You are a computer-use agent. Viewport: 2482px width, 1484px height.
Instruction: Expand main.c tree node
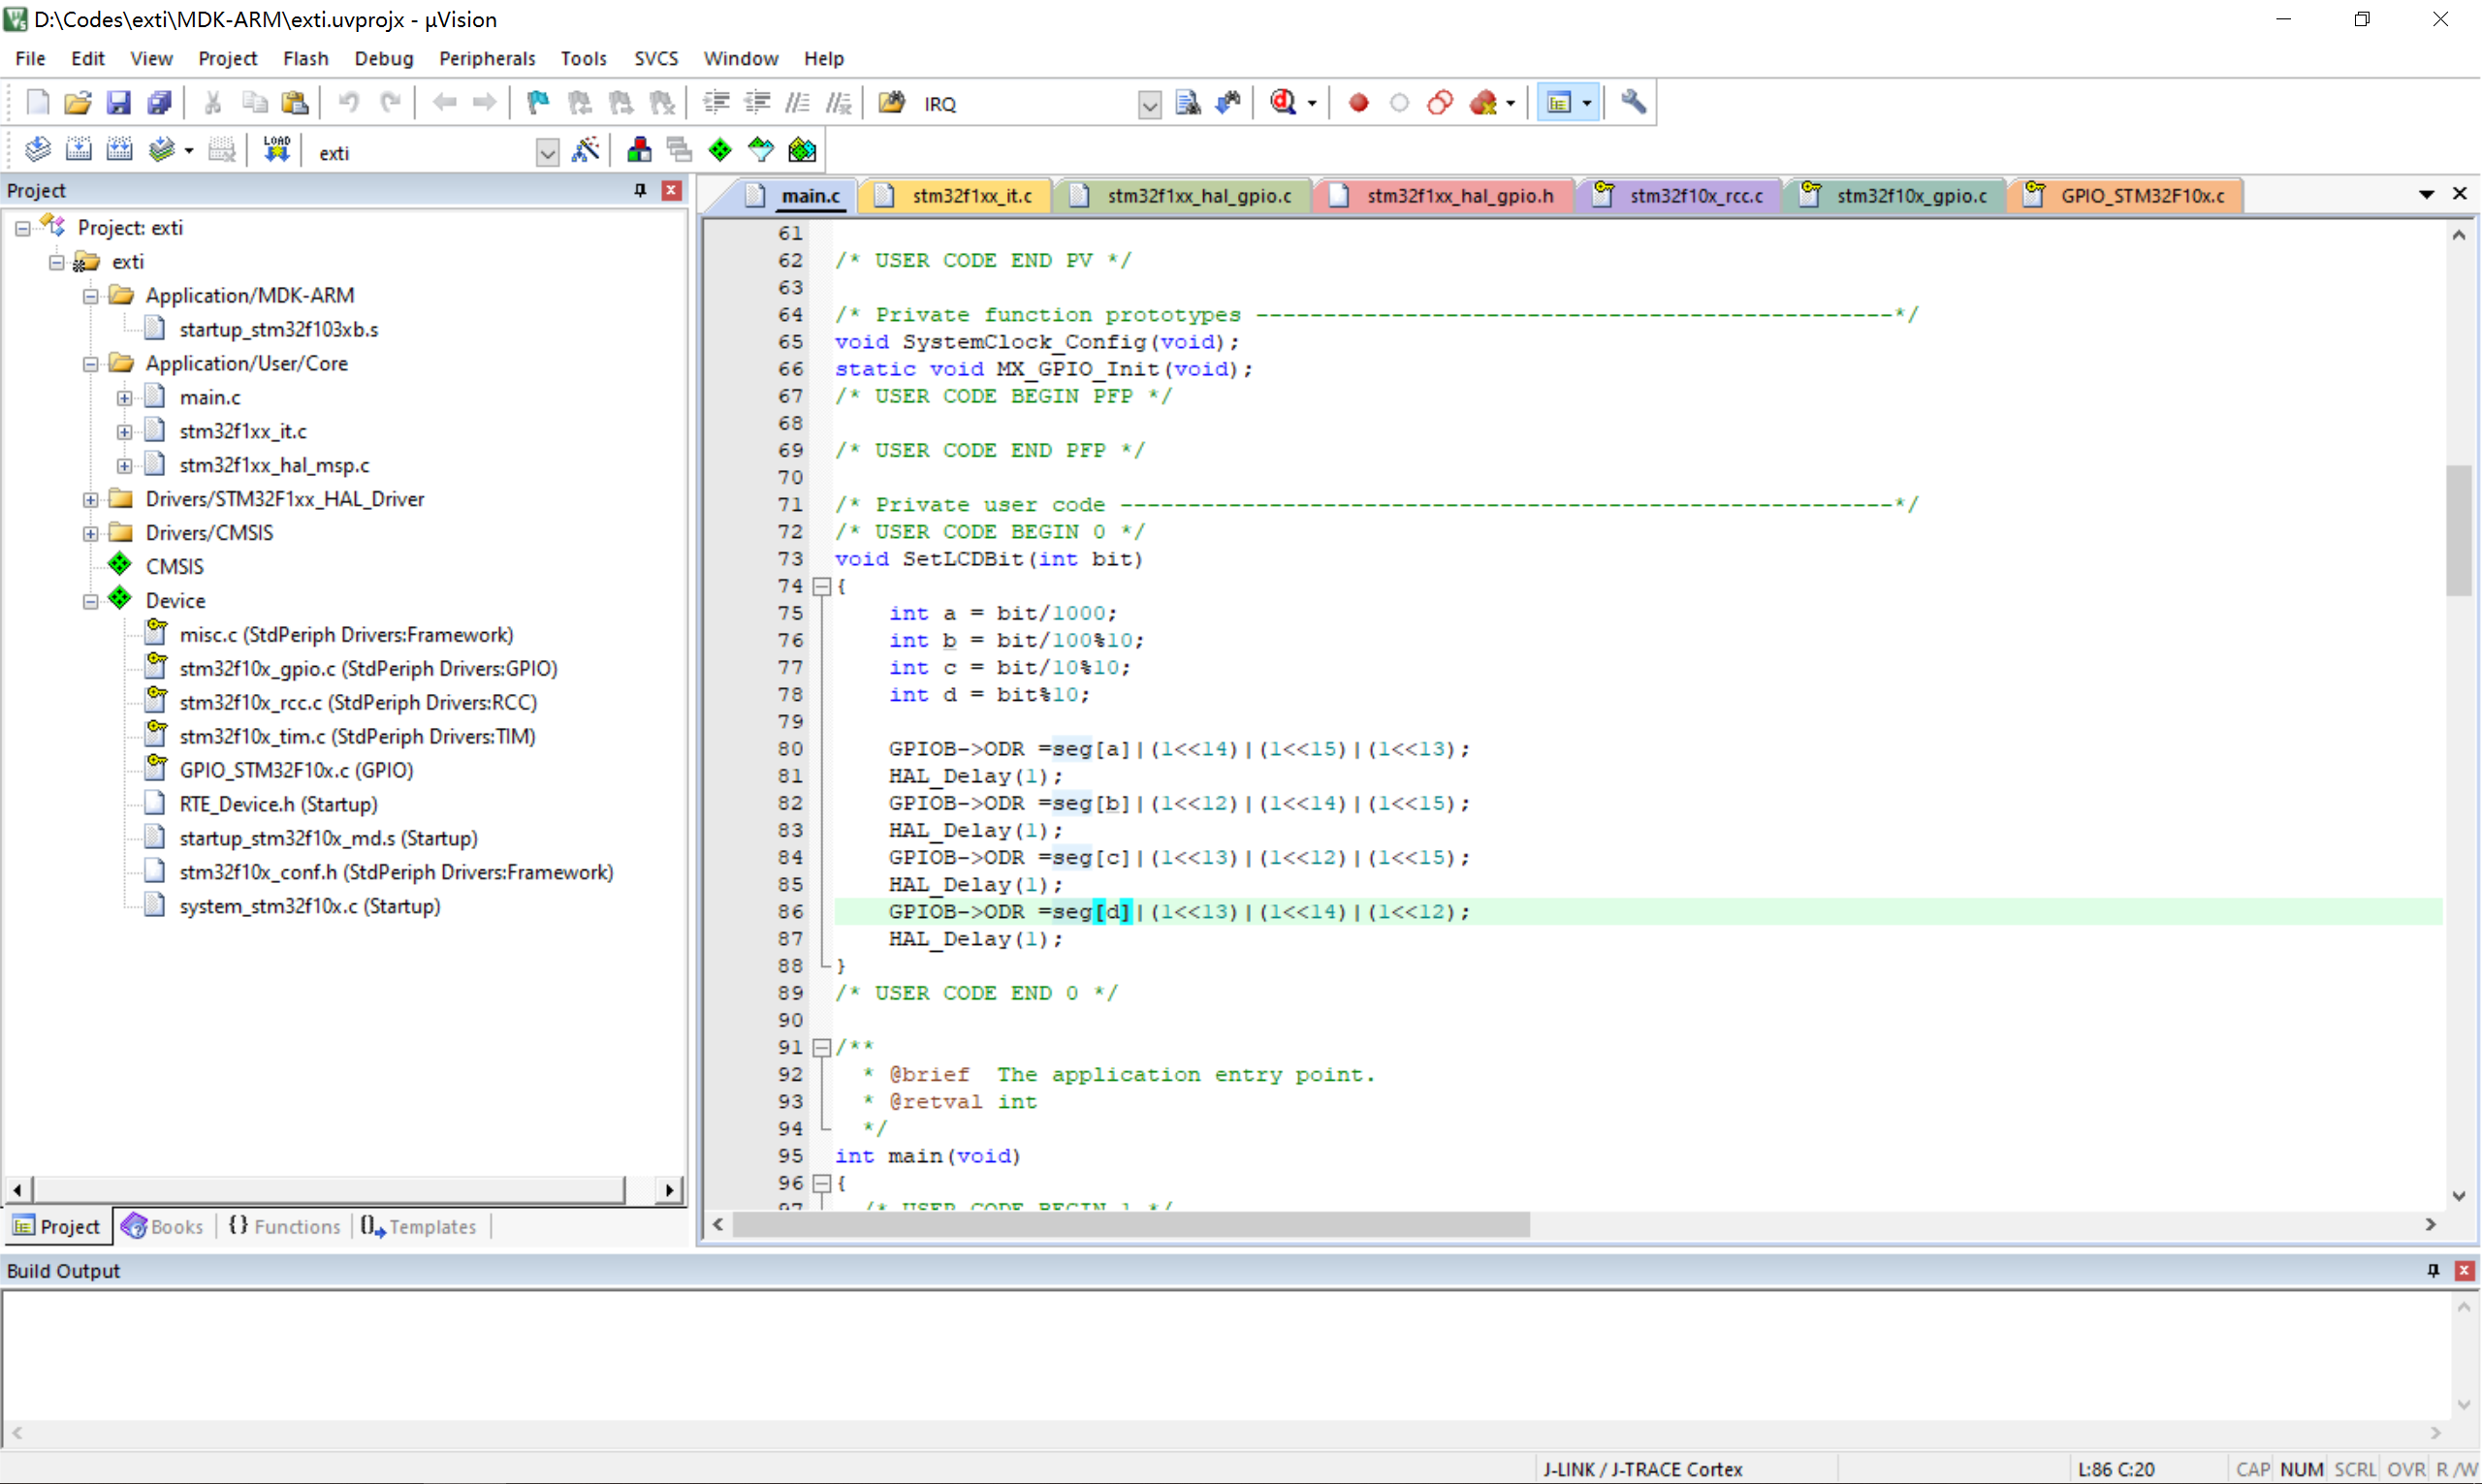click(124, 398)
